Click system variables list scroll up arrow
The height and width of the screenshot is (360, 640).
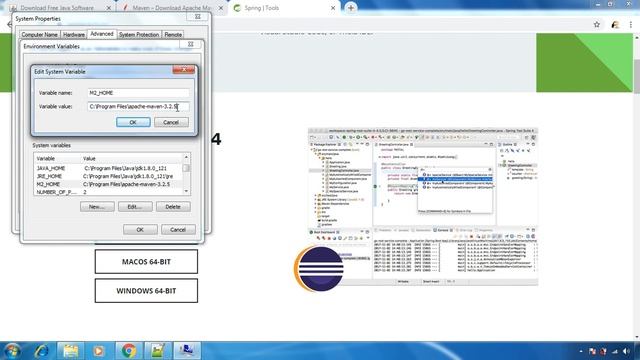pyautogui.click(x=187, y=157)
